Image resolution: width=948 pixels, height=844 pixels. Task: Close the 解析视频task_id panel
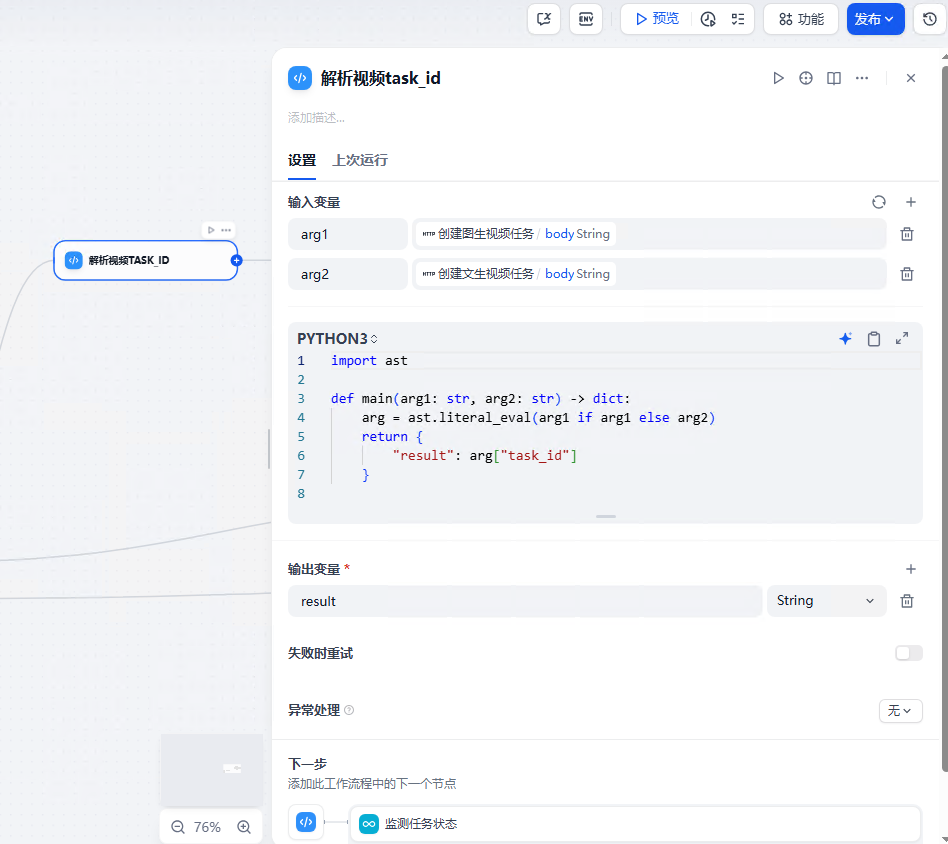click(911, 78)
